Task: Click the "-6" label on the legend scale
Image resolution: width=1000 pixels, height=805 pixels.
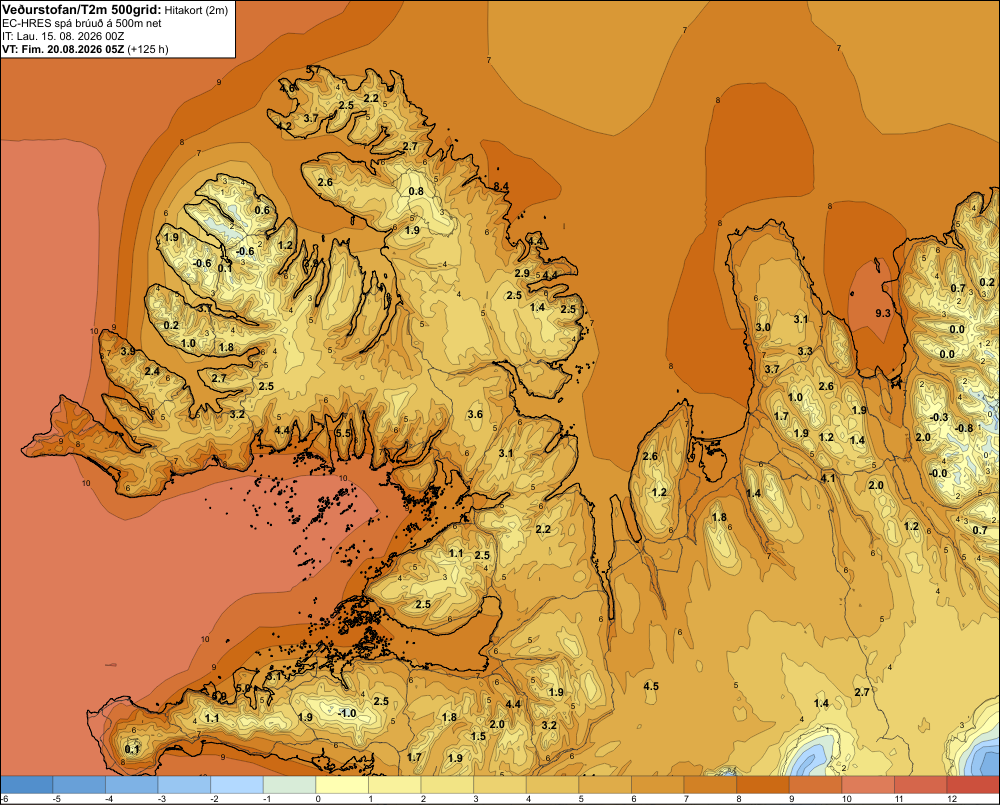Action: 4,799
